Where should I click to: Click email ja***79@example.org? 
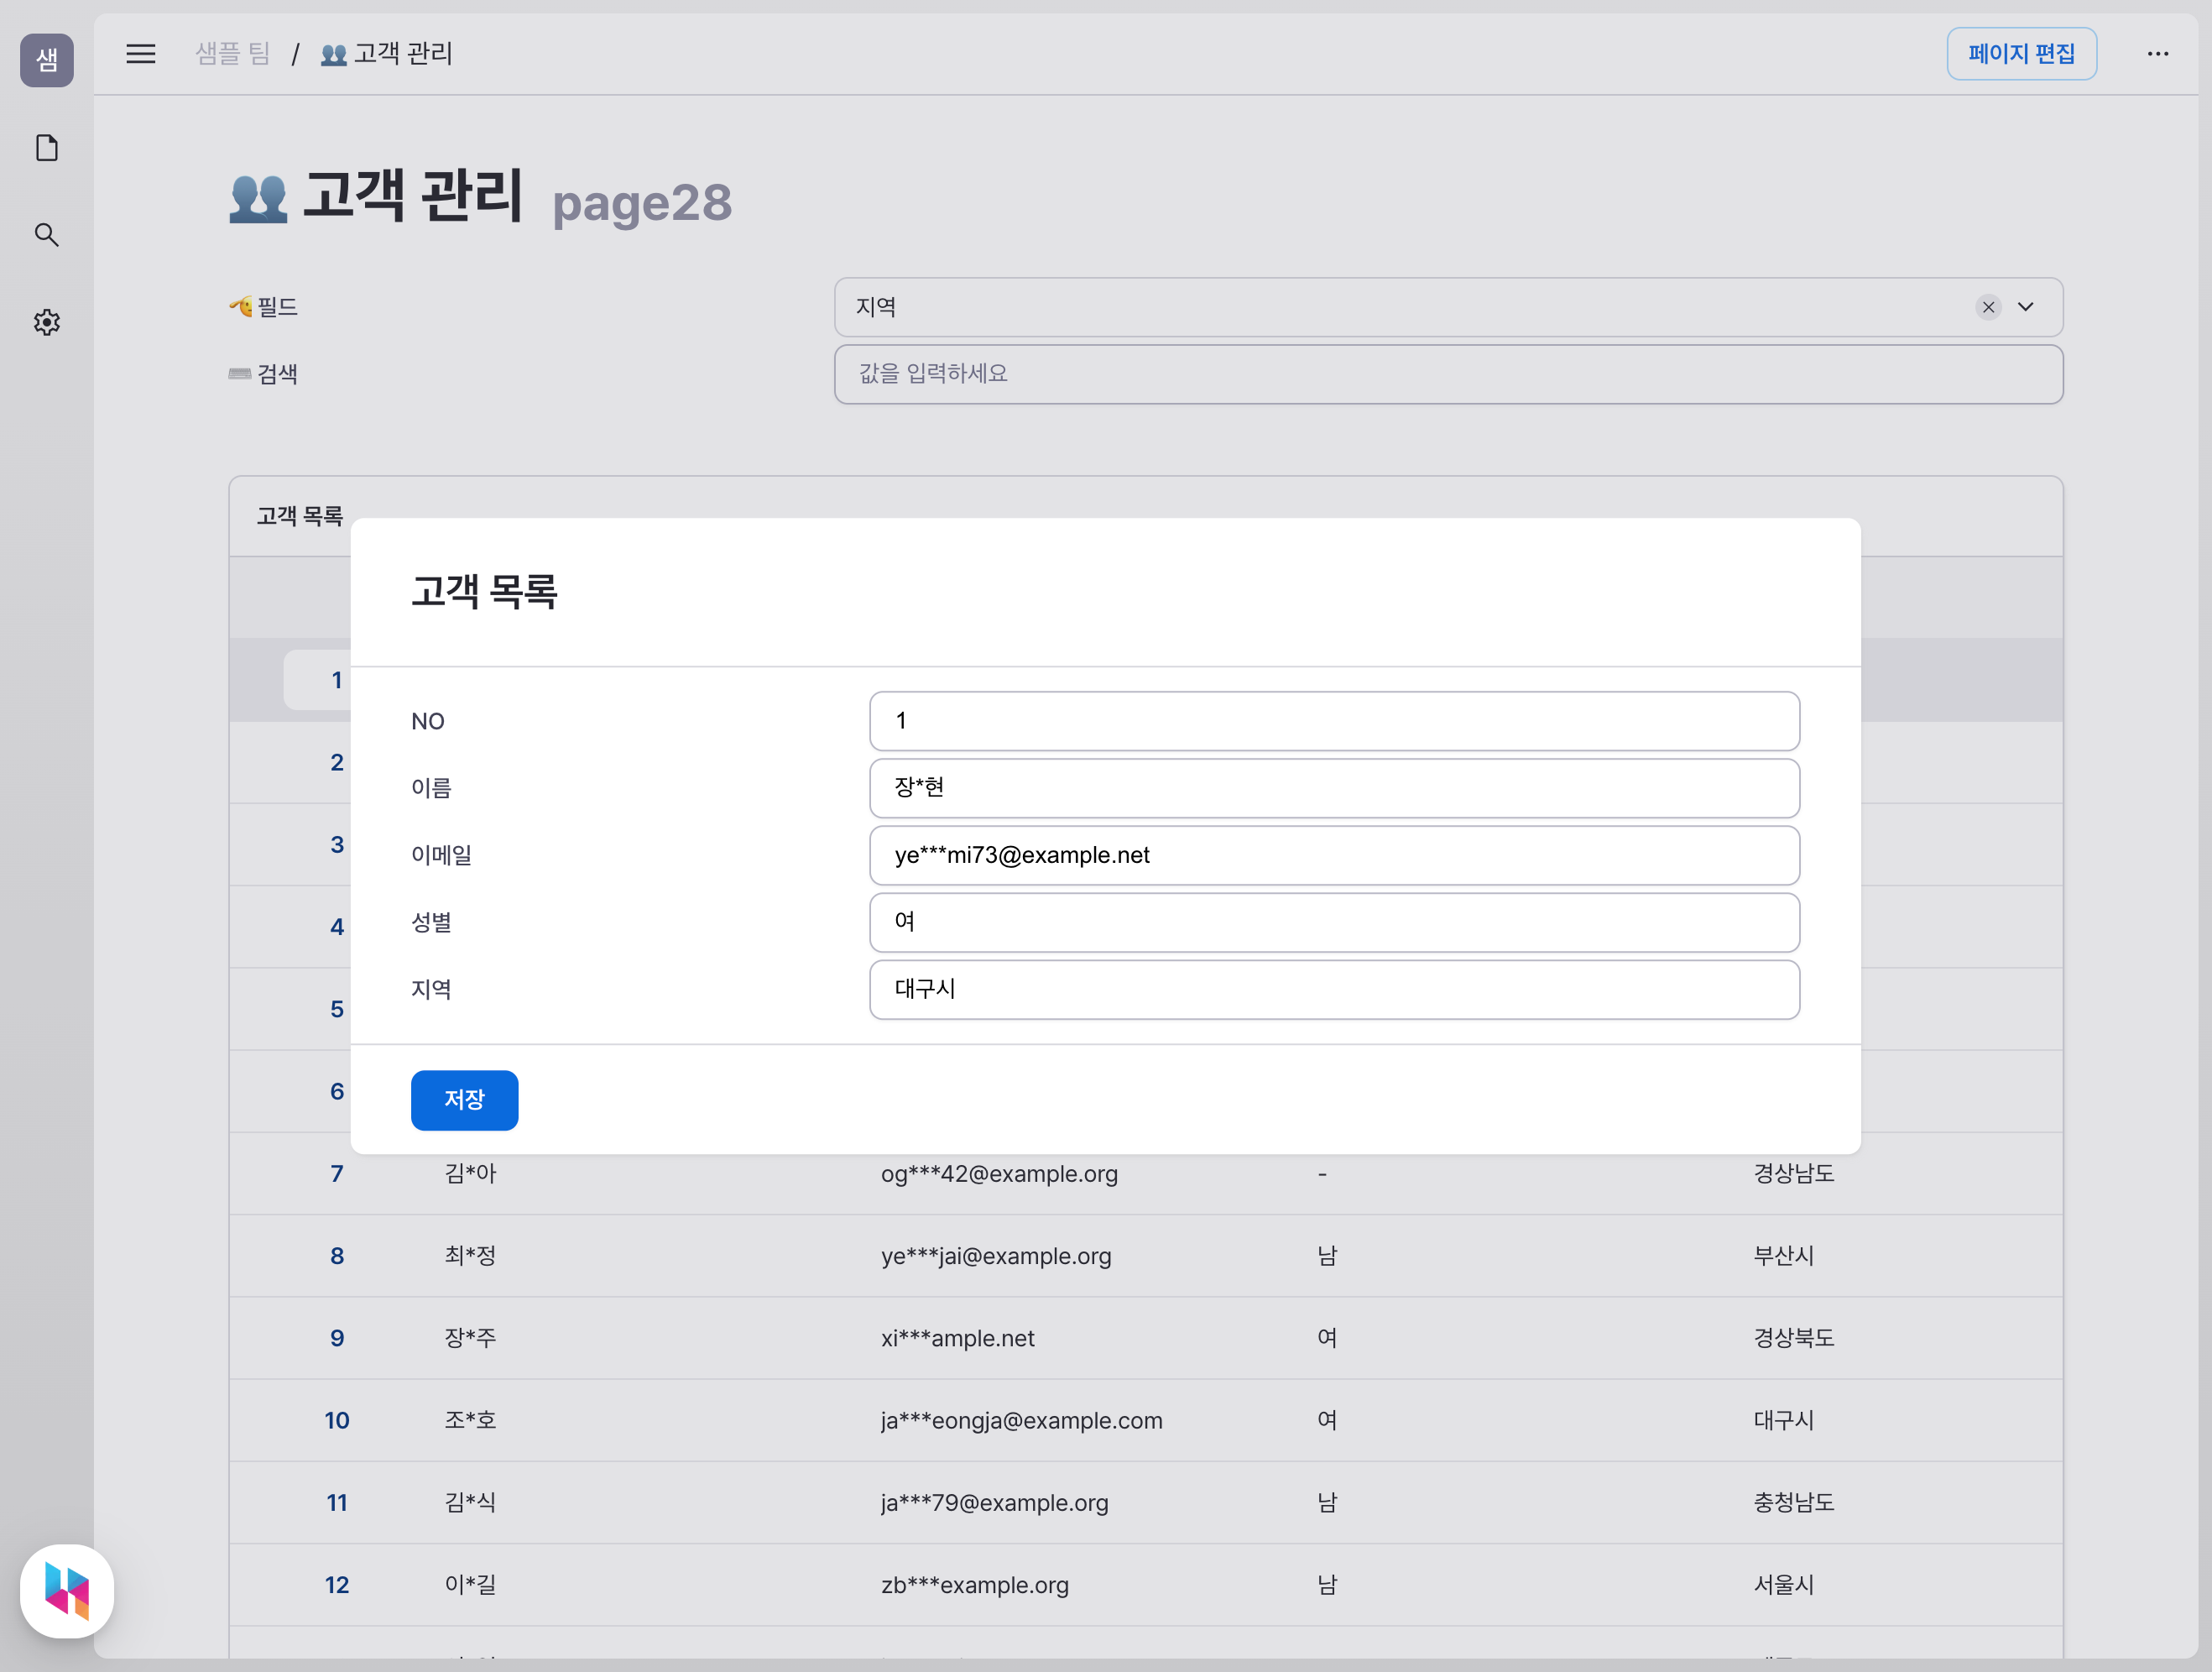[x=994, y=1502]
